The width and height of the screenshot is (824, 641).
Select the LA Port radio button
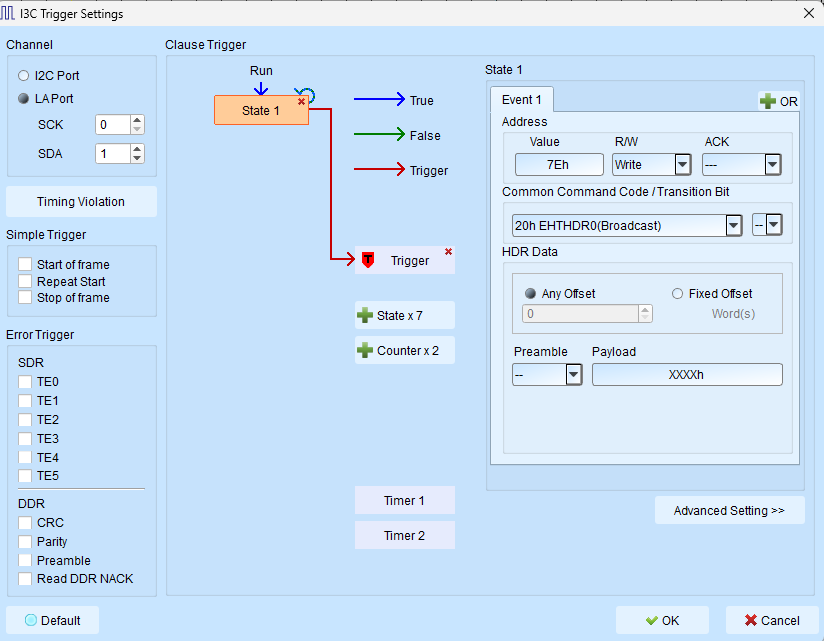(x=23, y=98)
